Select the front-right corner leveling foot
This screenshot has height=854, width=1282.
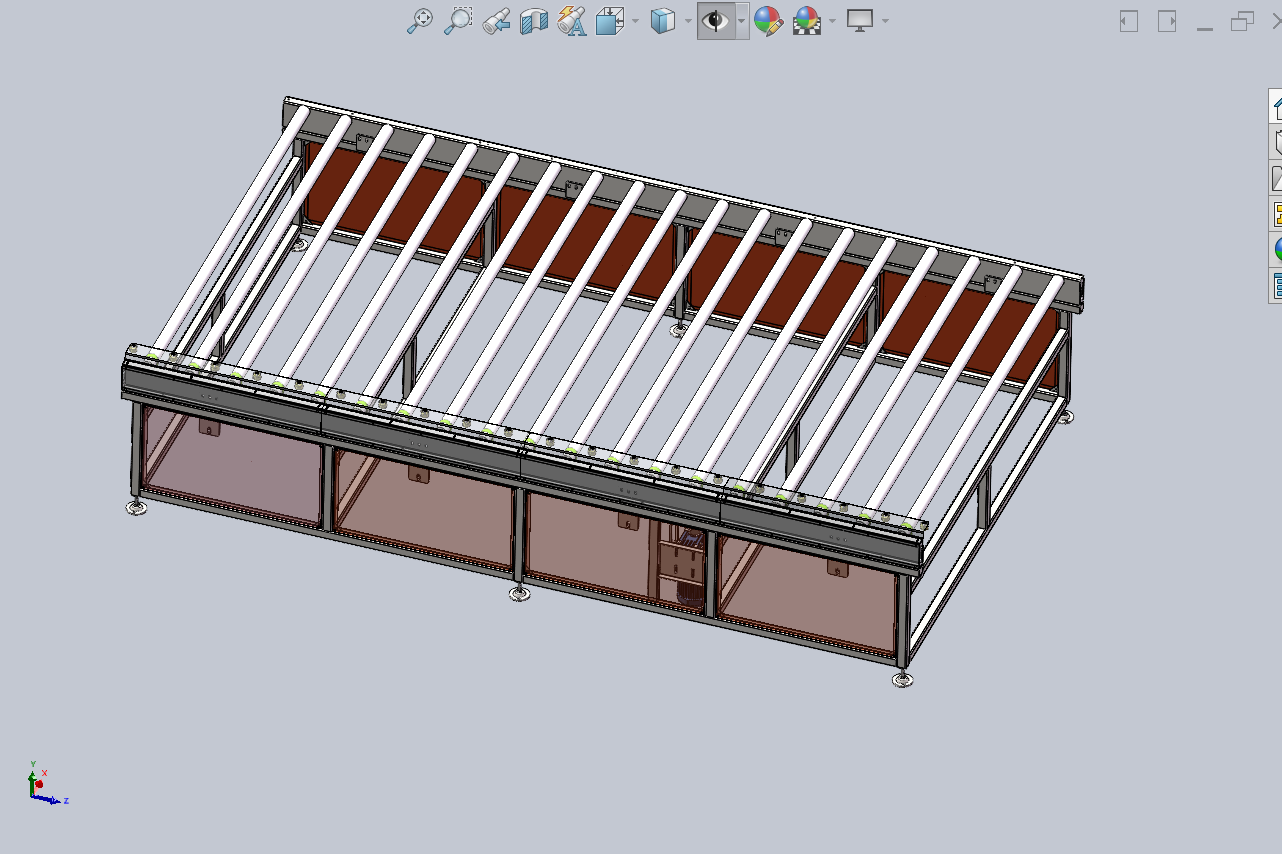tap(902, 679)
